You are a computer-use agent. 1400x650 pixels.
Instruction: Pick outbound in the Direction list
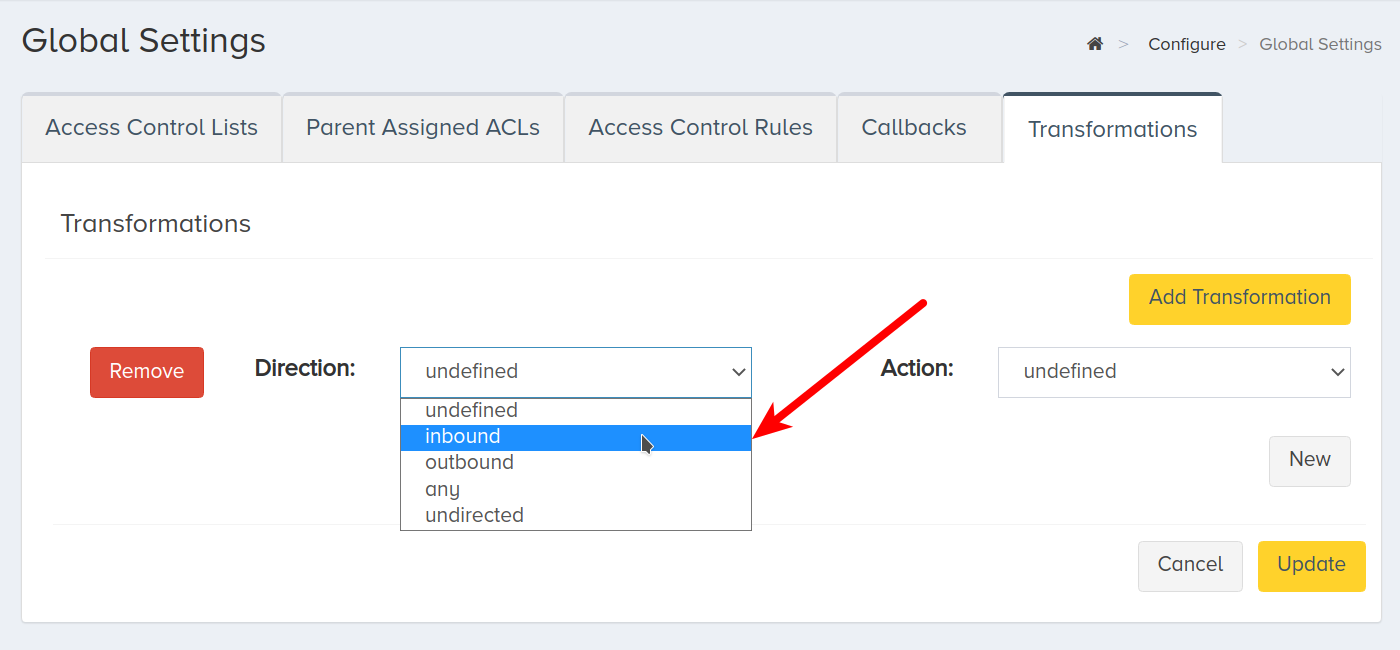point(576,463)
